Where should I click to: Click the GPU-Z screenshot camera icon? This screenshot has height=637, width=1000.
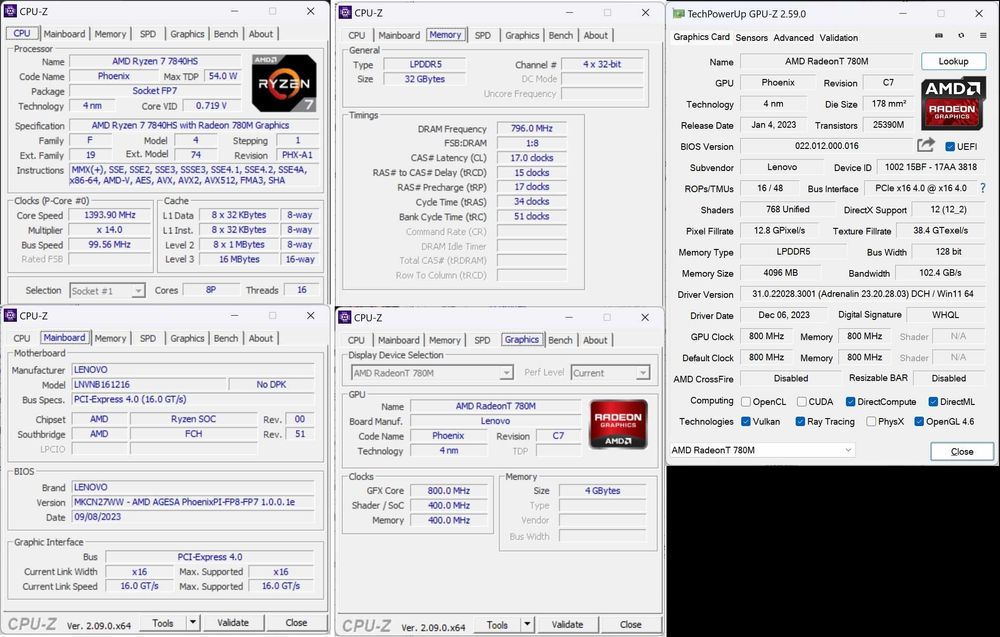(937, 38)
